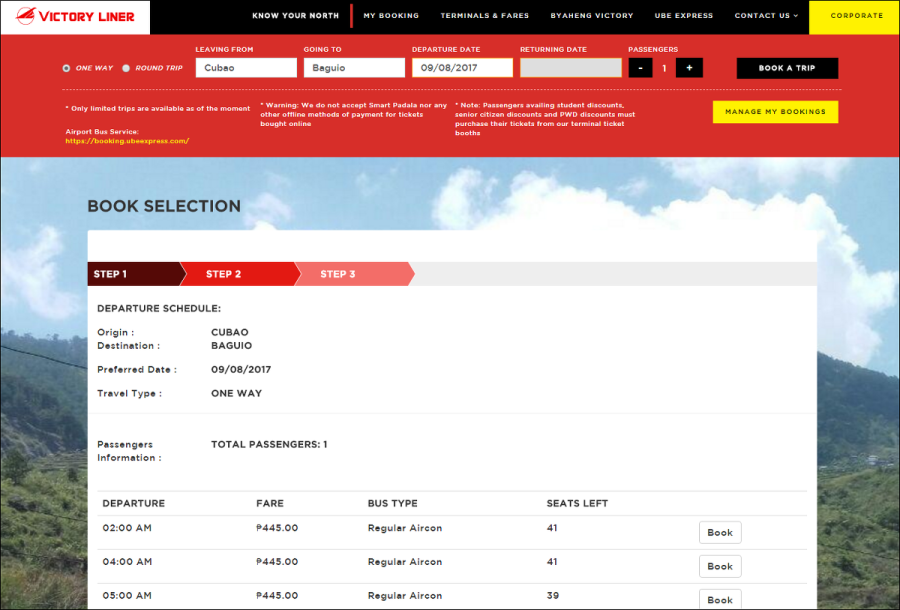Click the 02:00 AM departure time

pos(127,528)
